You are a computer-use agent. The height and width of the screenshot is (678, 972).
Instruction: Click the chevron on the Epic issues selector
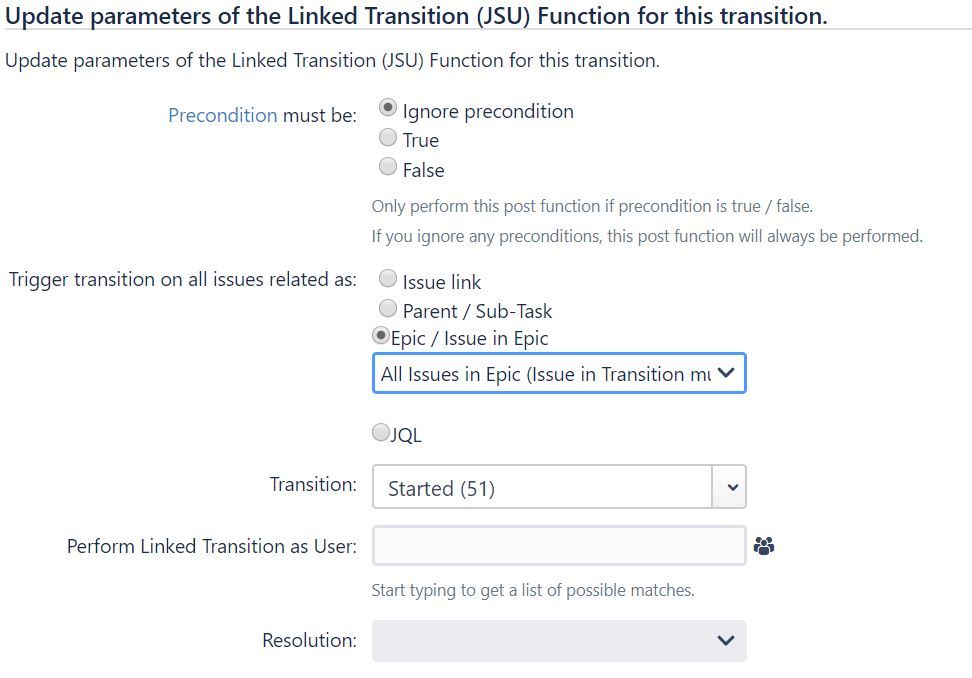point(728,373)
